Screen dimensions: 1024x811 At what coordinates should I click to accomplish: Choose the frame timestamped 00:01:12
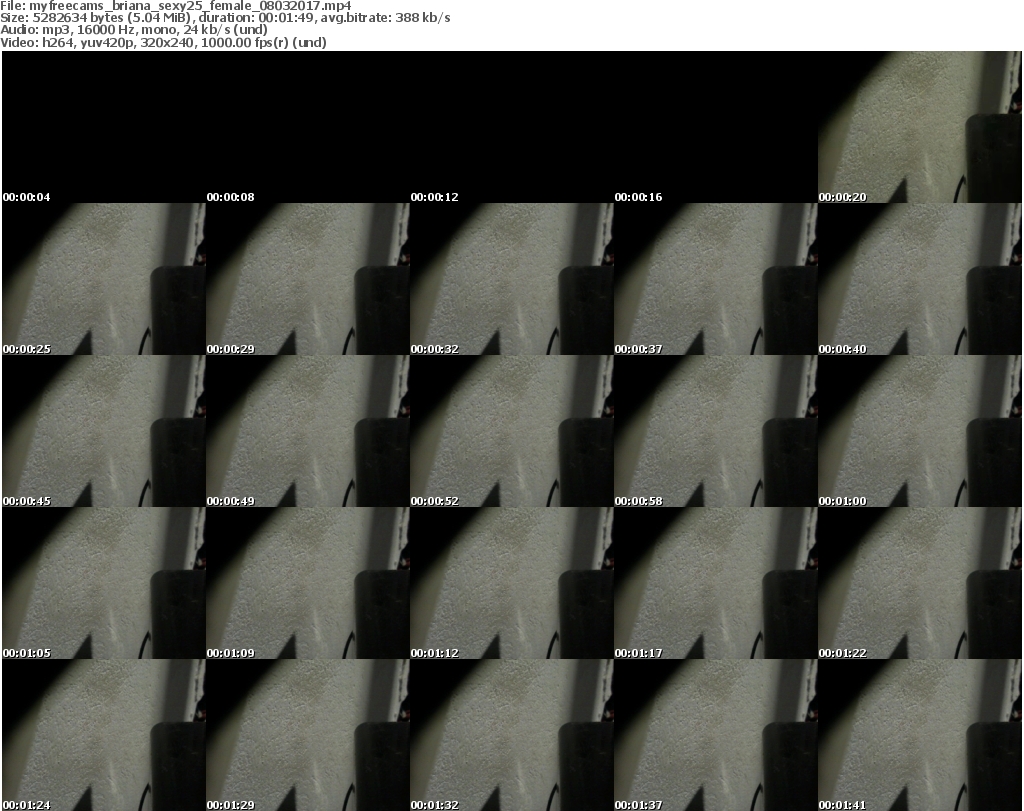[511, 583]
